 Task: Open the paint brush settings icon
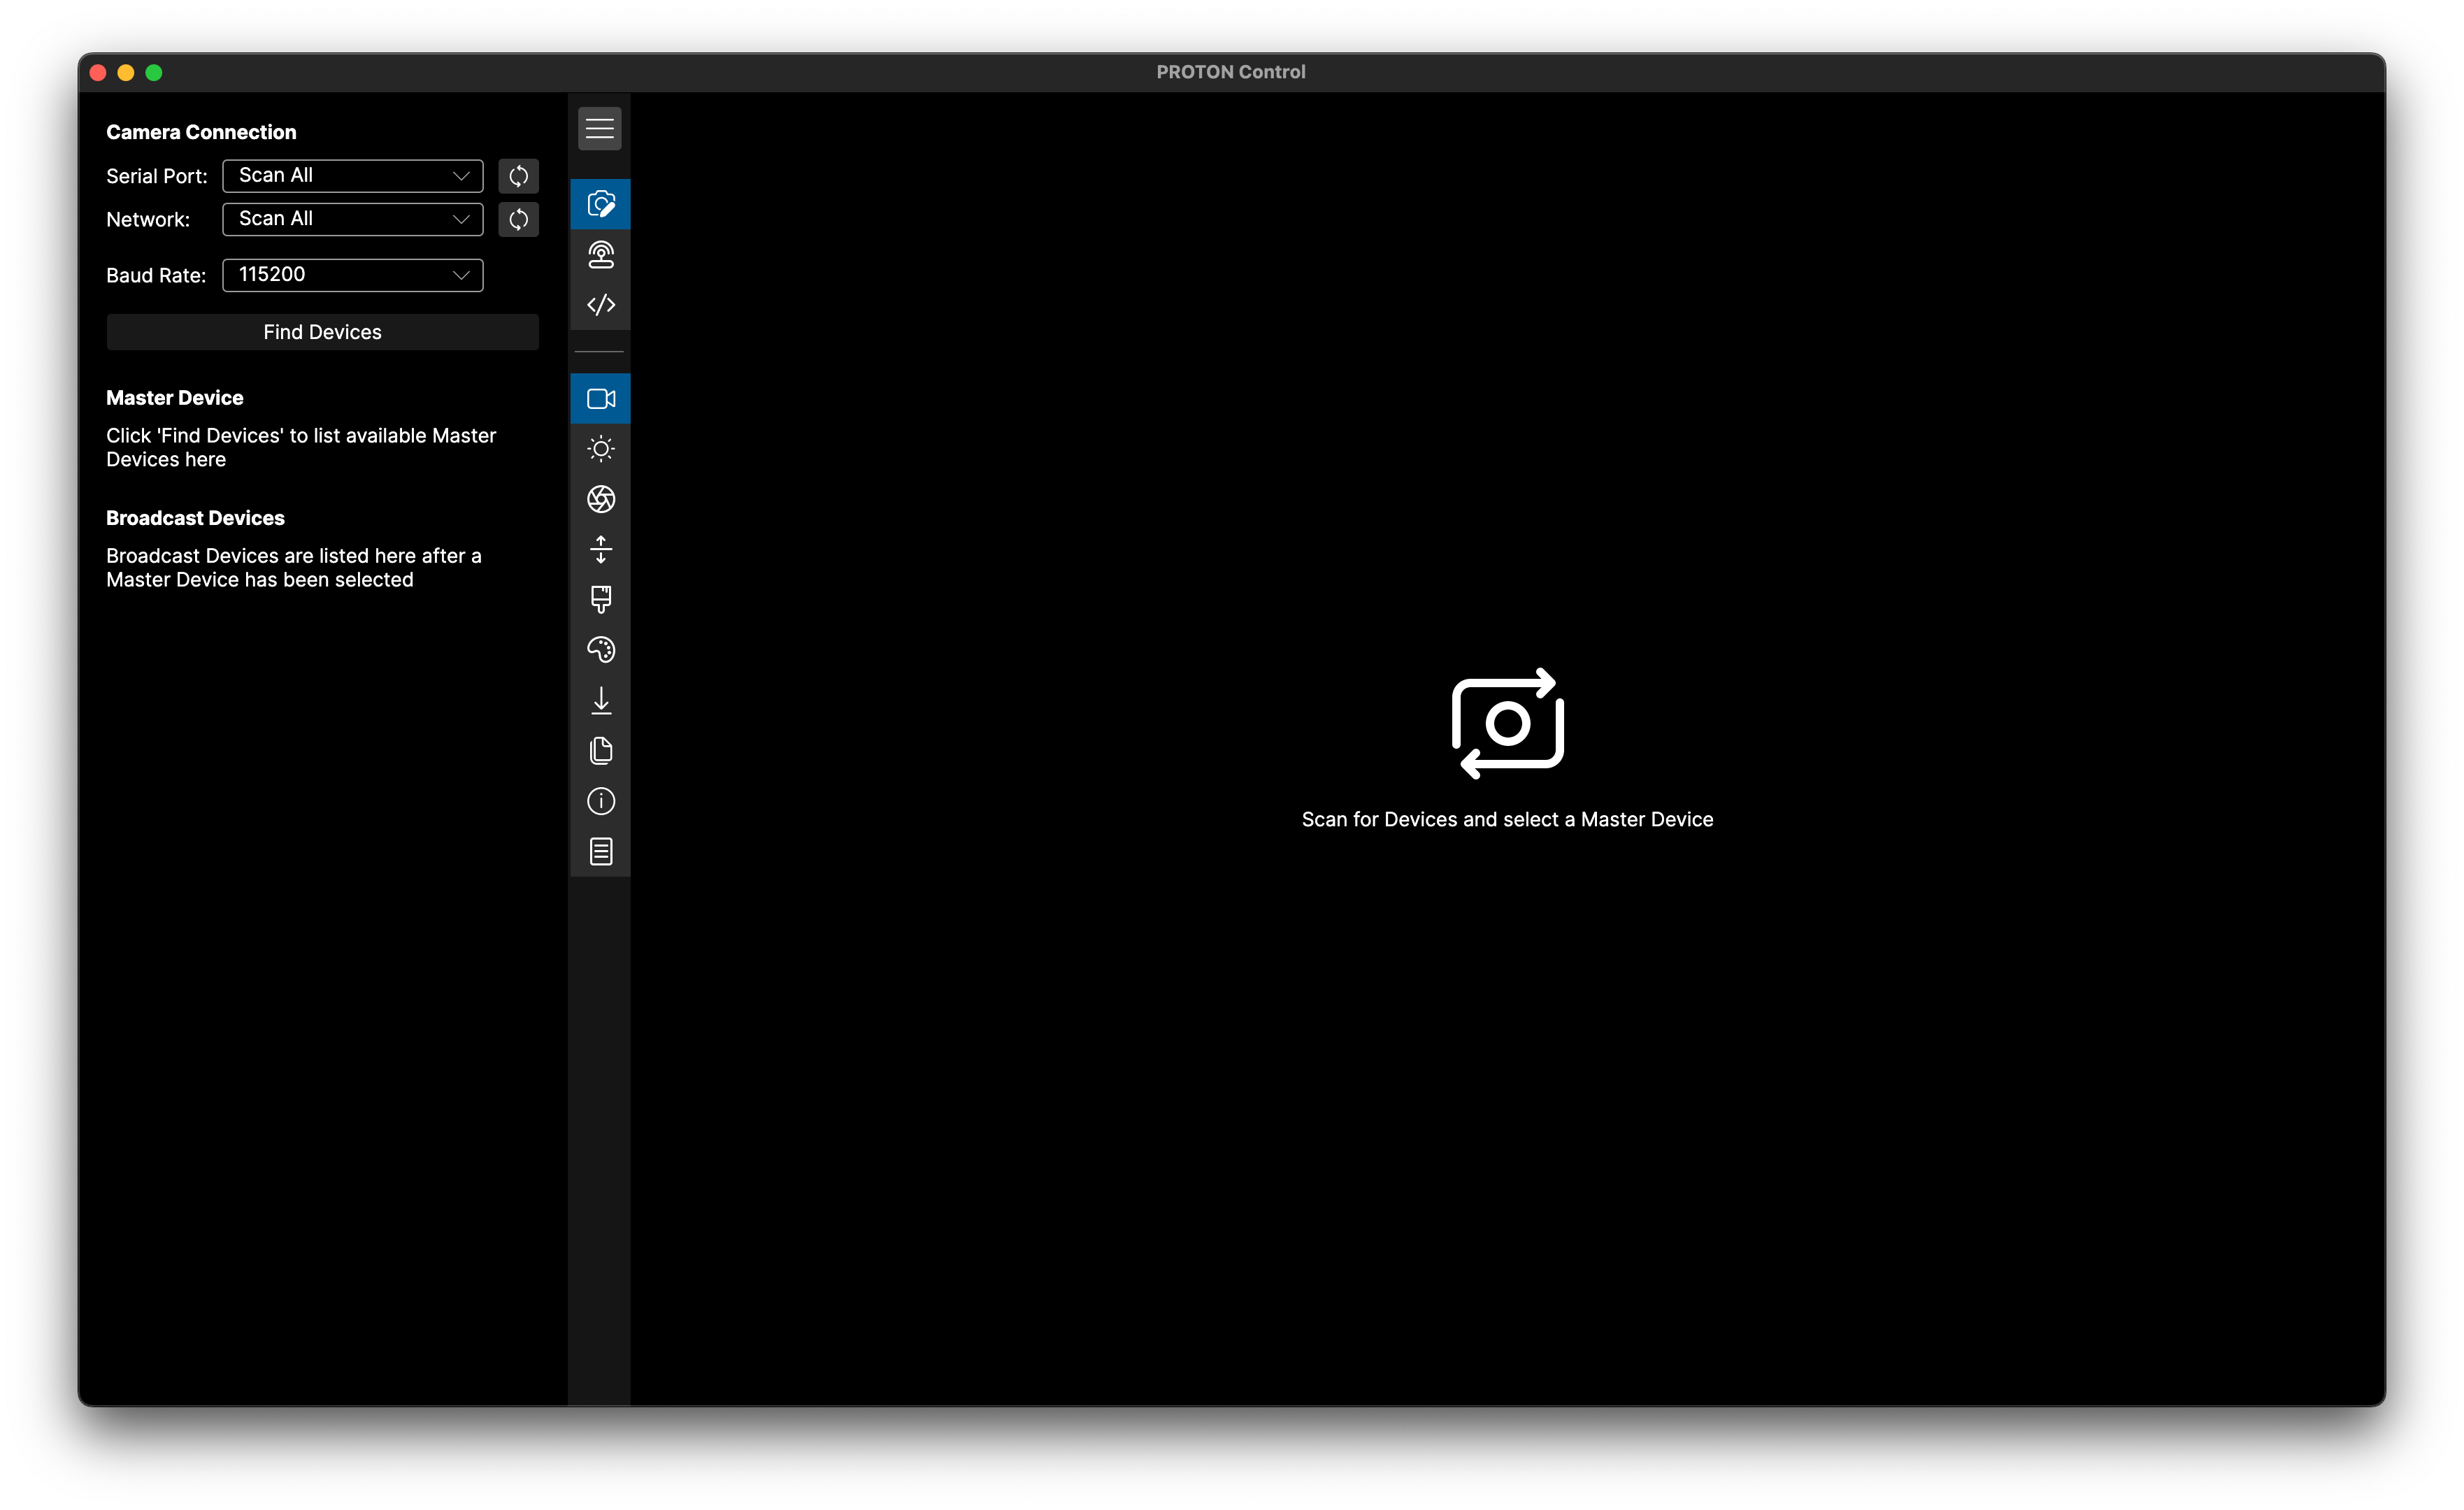coord(600,599)
